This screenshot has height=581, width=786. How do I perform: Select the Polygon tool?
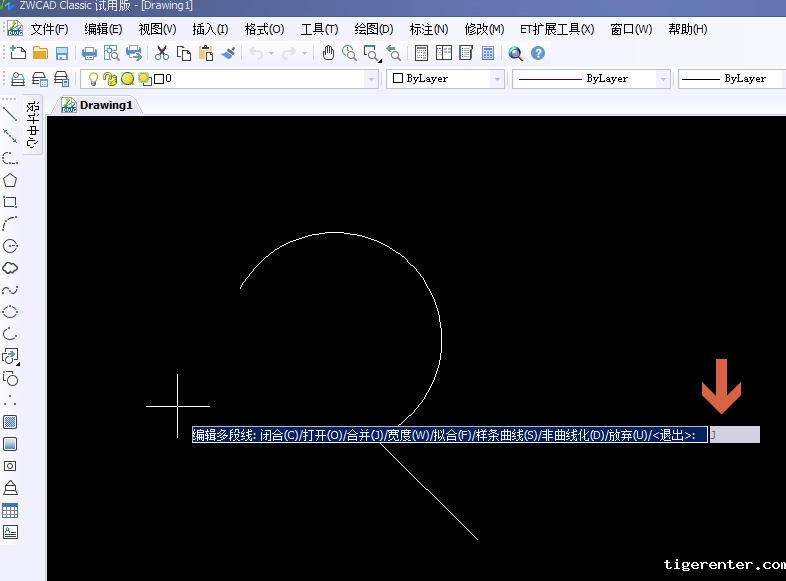(10, 180)
